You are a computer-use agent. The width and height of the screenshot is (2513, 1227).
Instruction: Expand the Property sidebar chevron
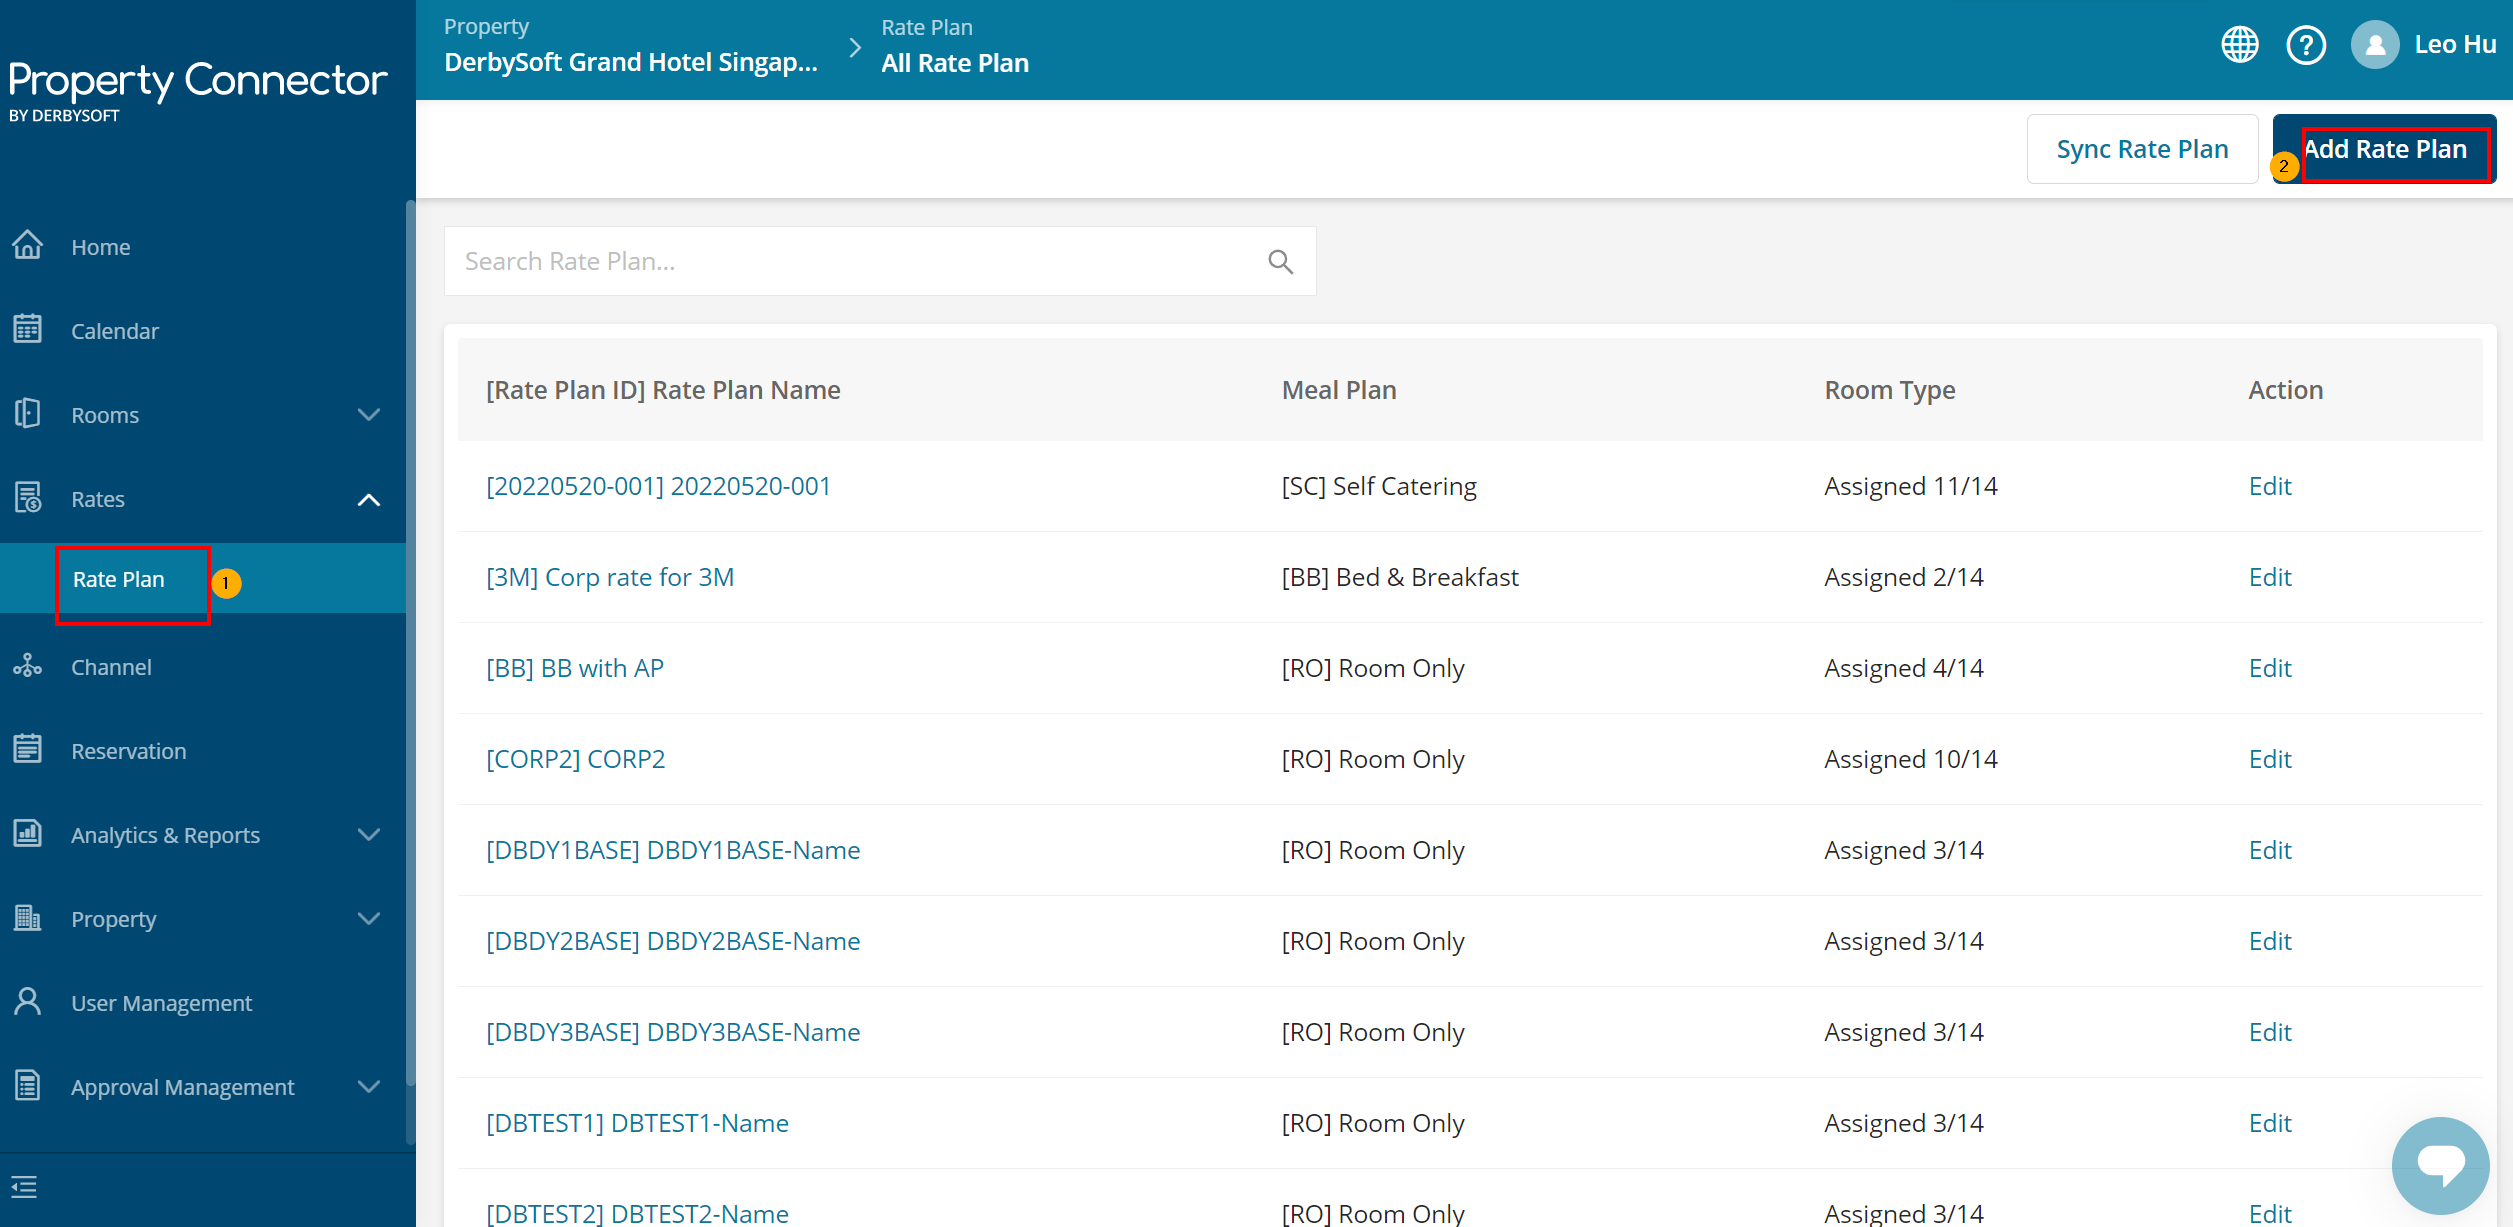tap(369, 919)
